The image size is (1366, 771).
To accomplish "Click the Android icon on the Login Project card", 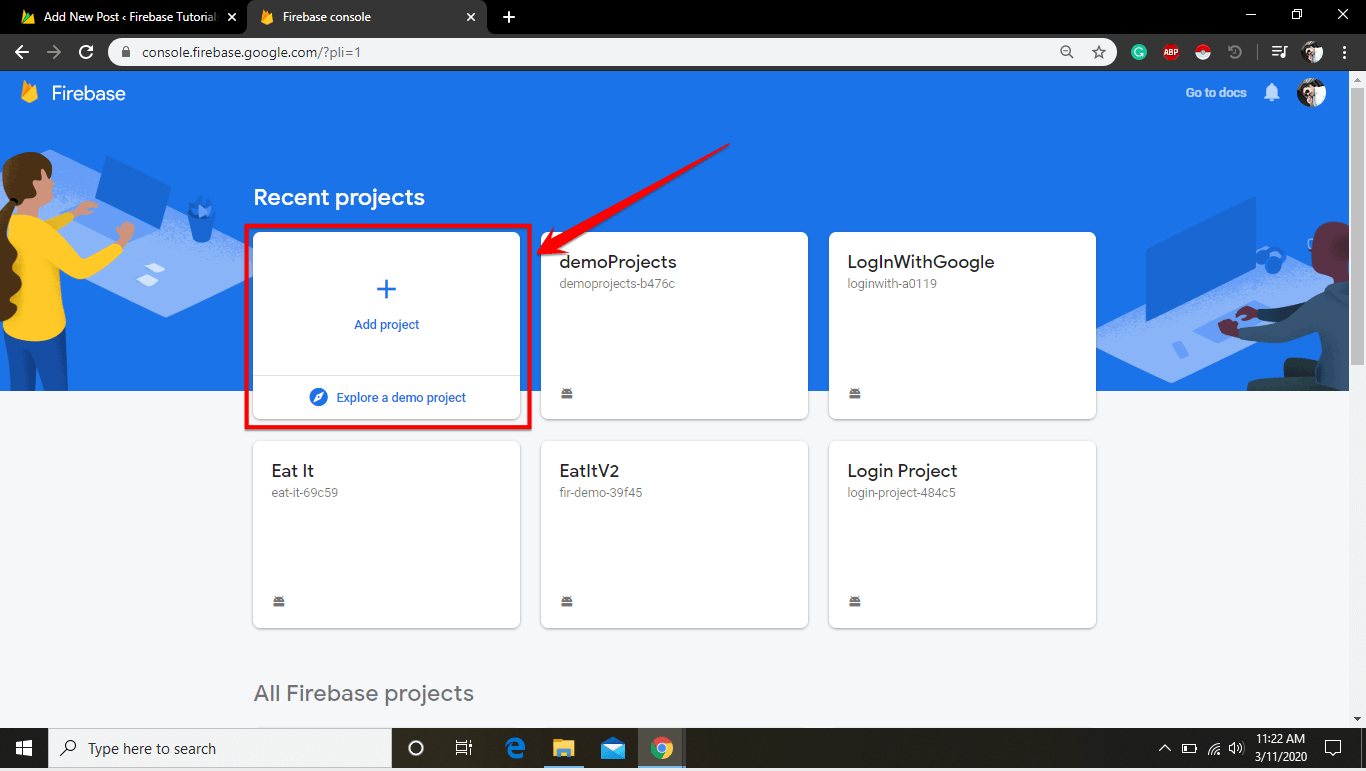I will [x=855, y=601].
